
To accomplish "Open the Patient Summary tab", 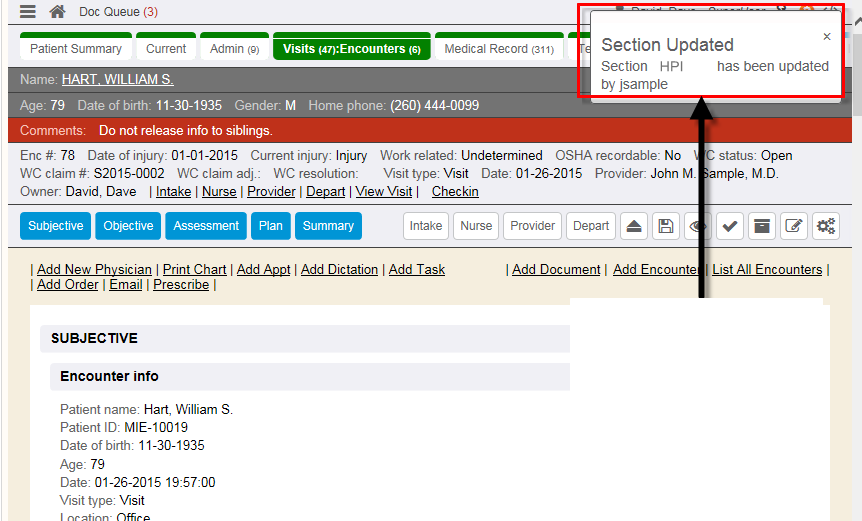I will 75,49.
